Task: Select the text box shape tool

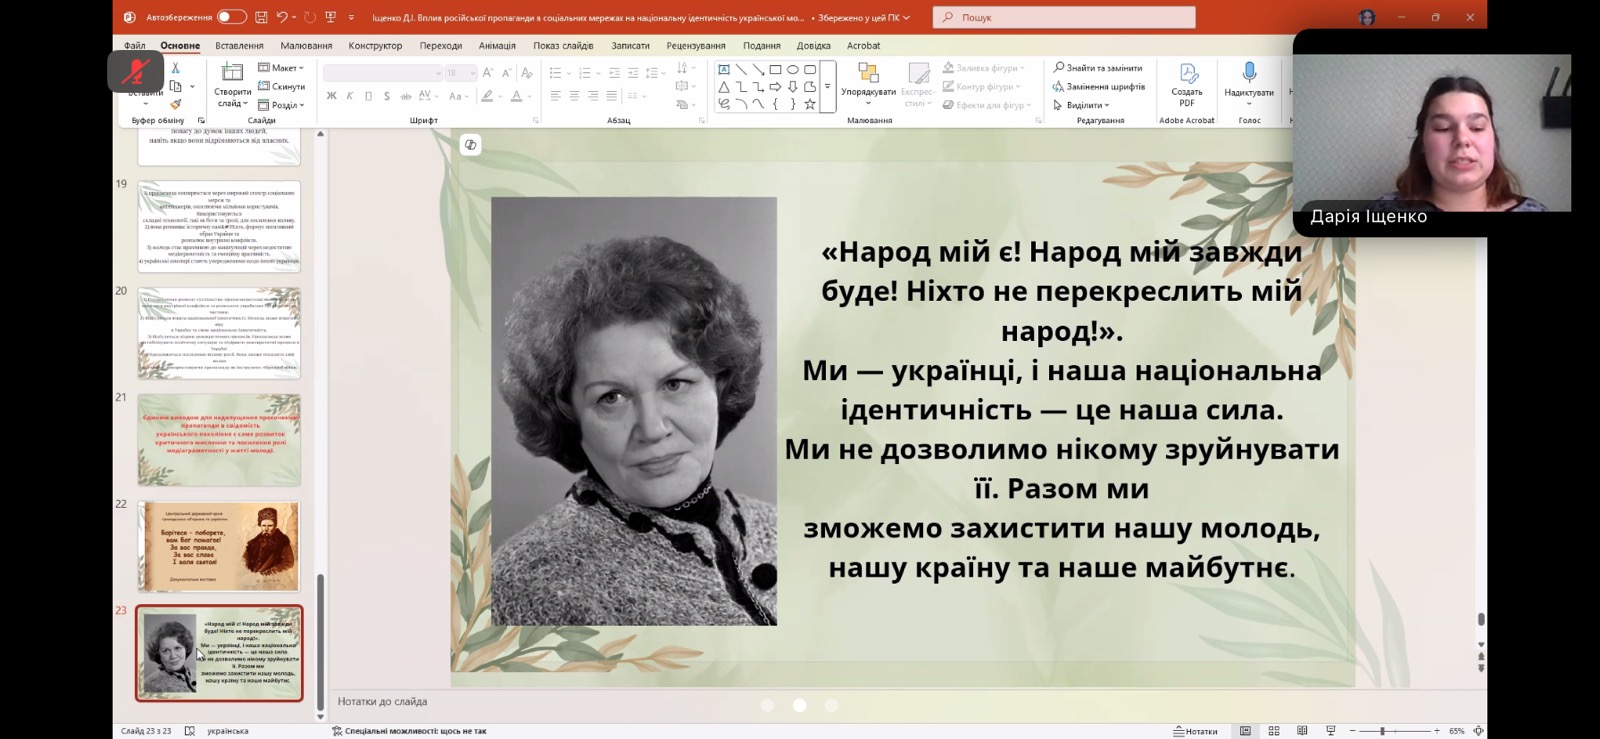Action: [x=723, y=70]
